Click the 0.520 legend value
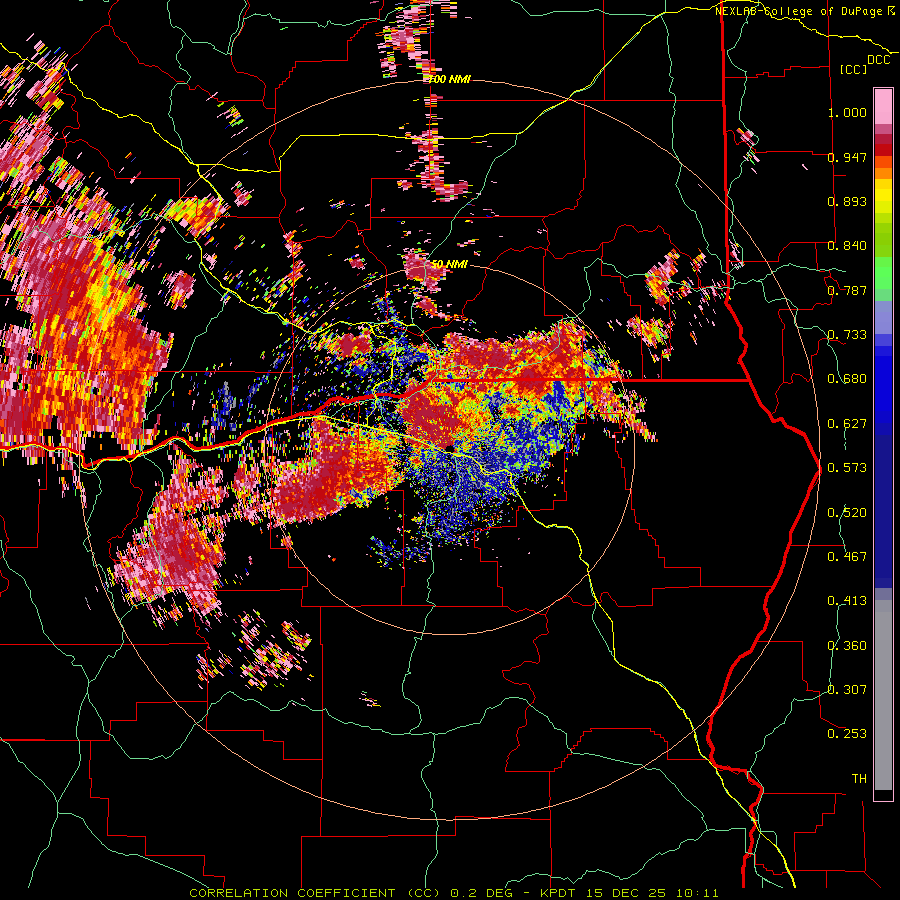 [x=847, y=513]
